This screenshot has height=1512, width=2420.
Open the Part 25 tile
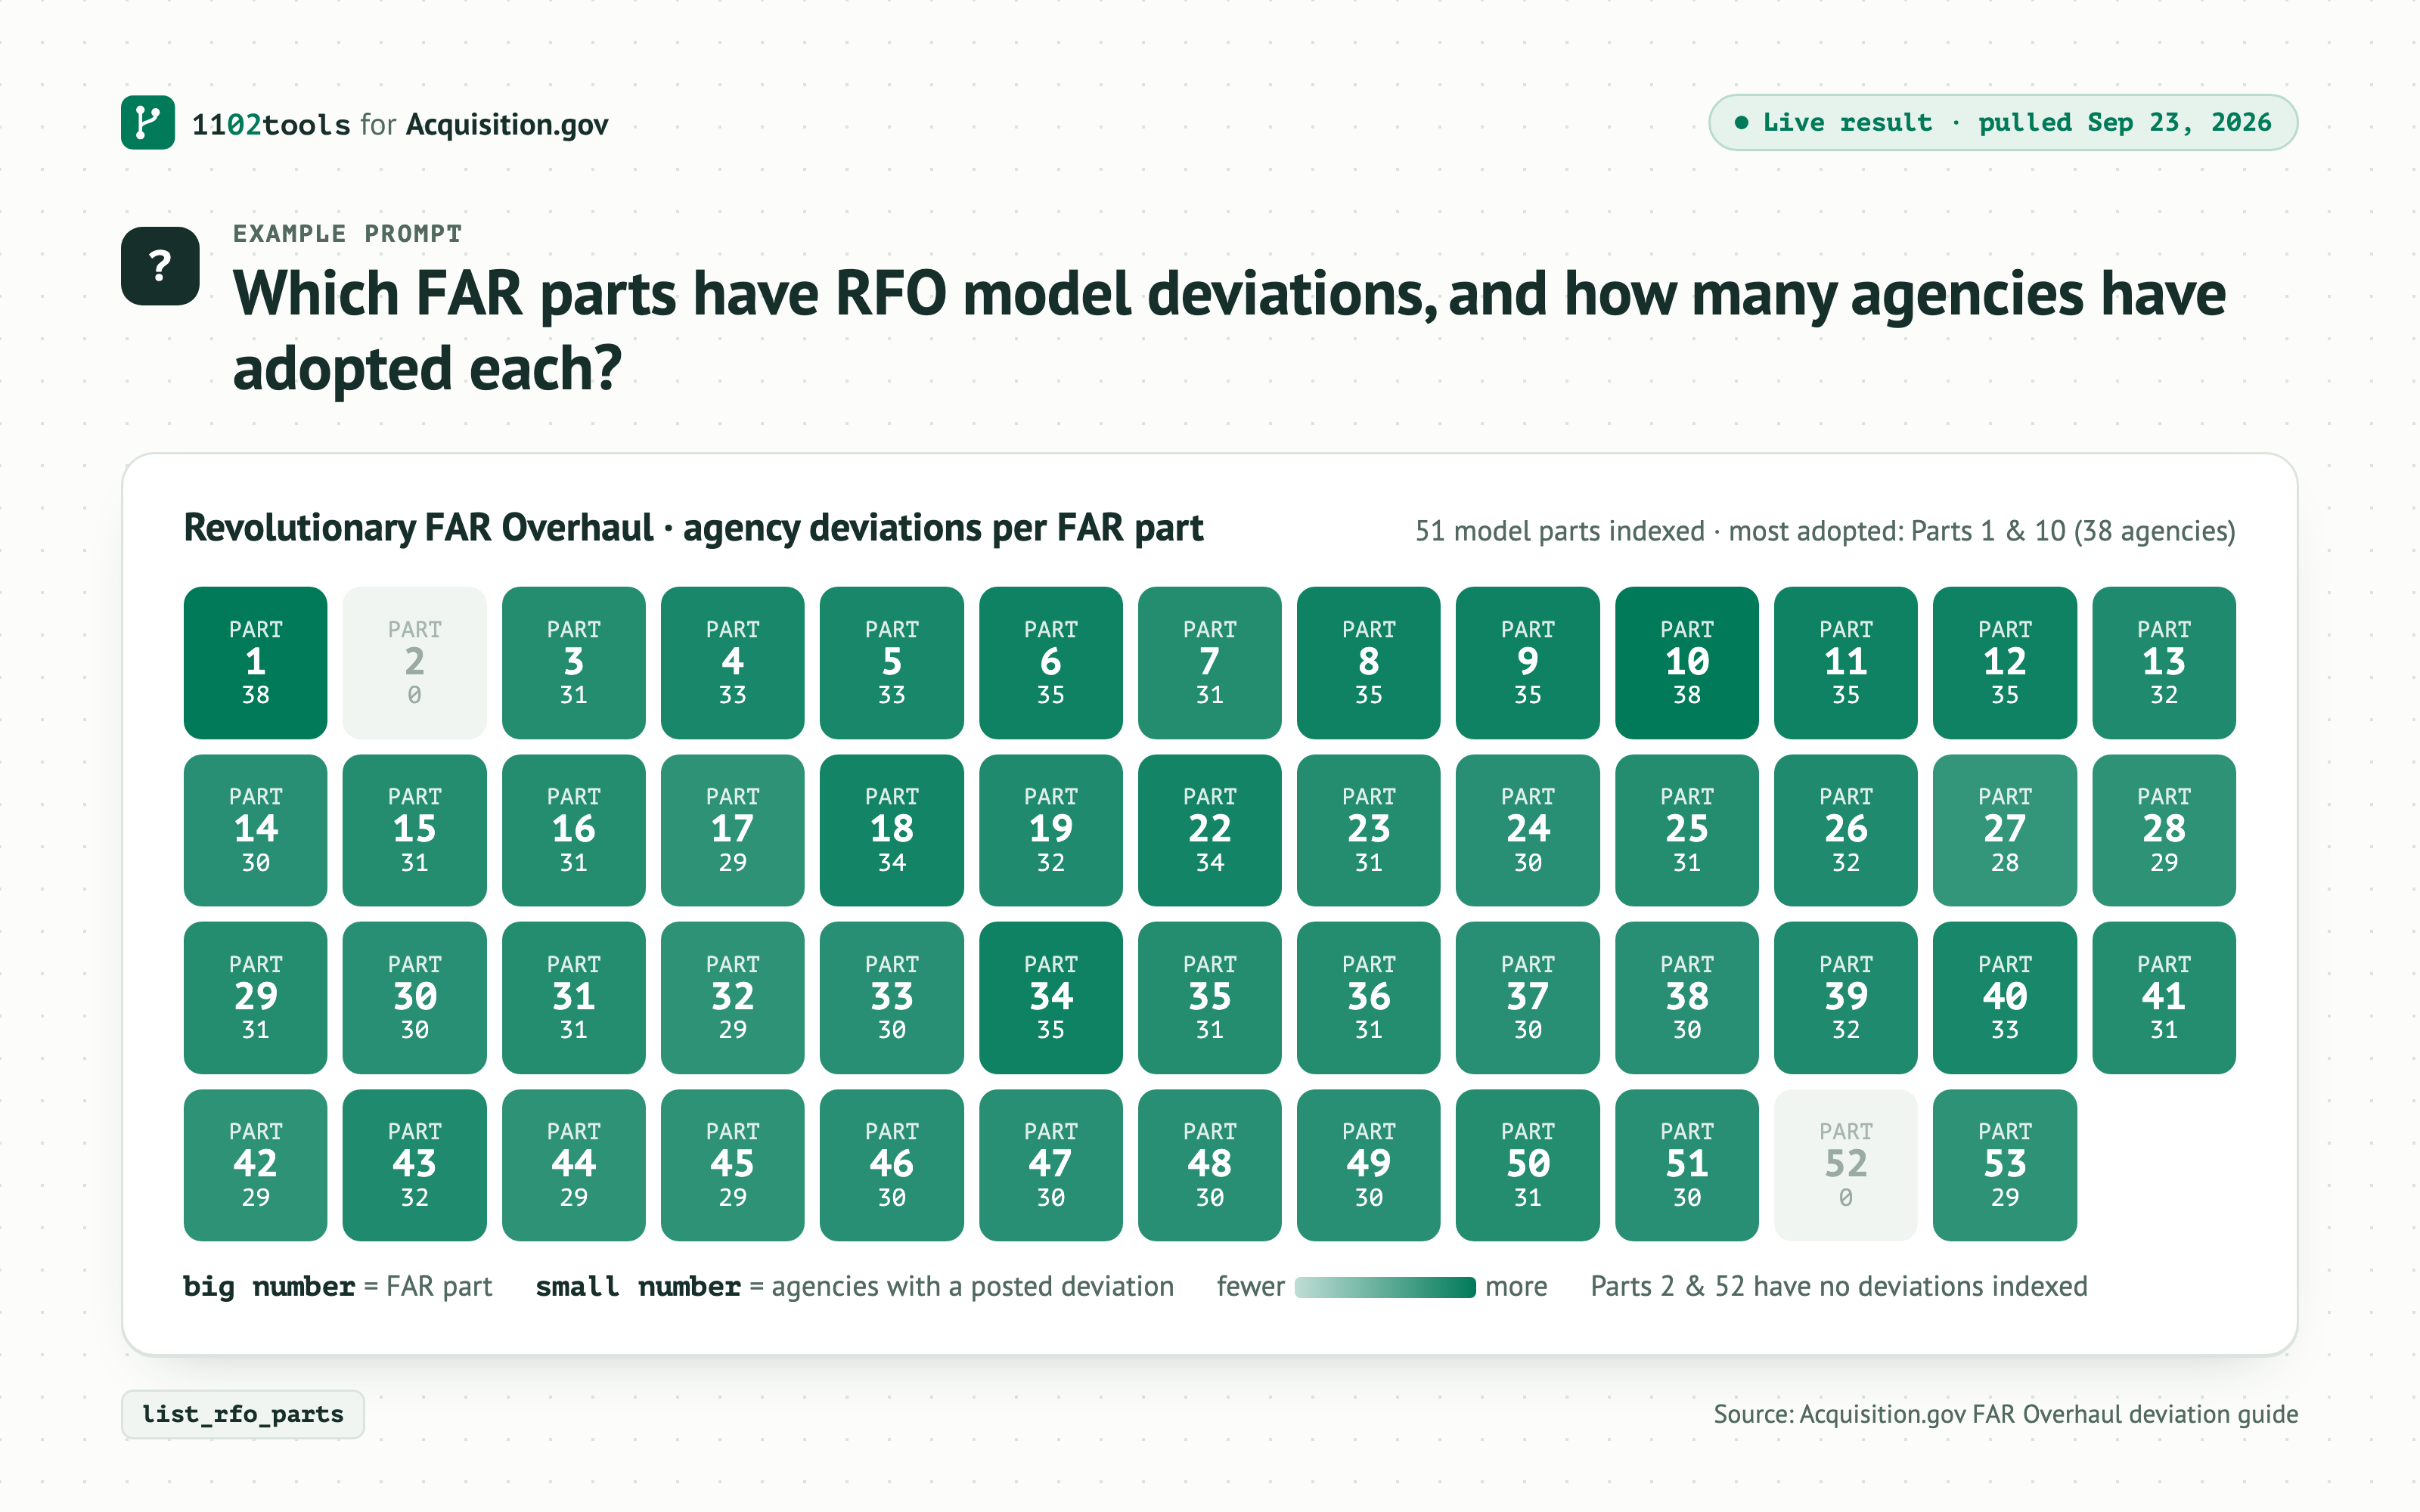[x=1687, y=830]
